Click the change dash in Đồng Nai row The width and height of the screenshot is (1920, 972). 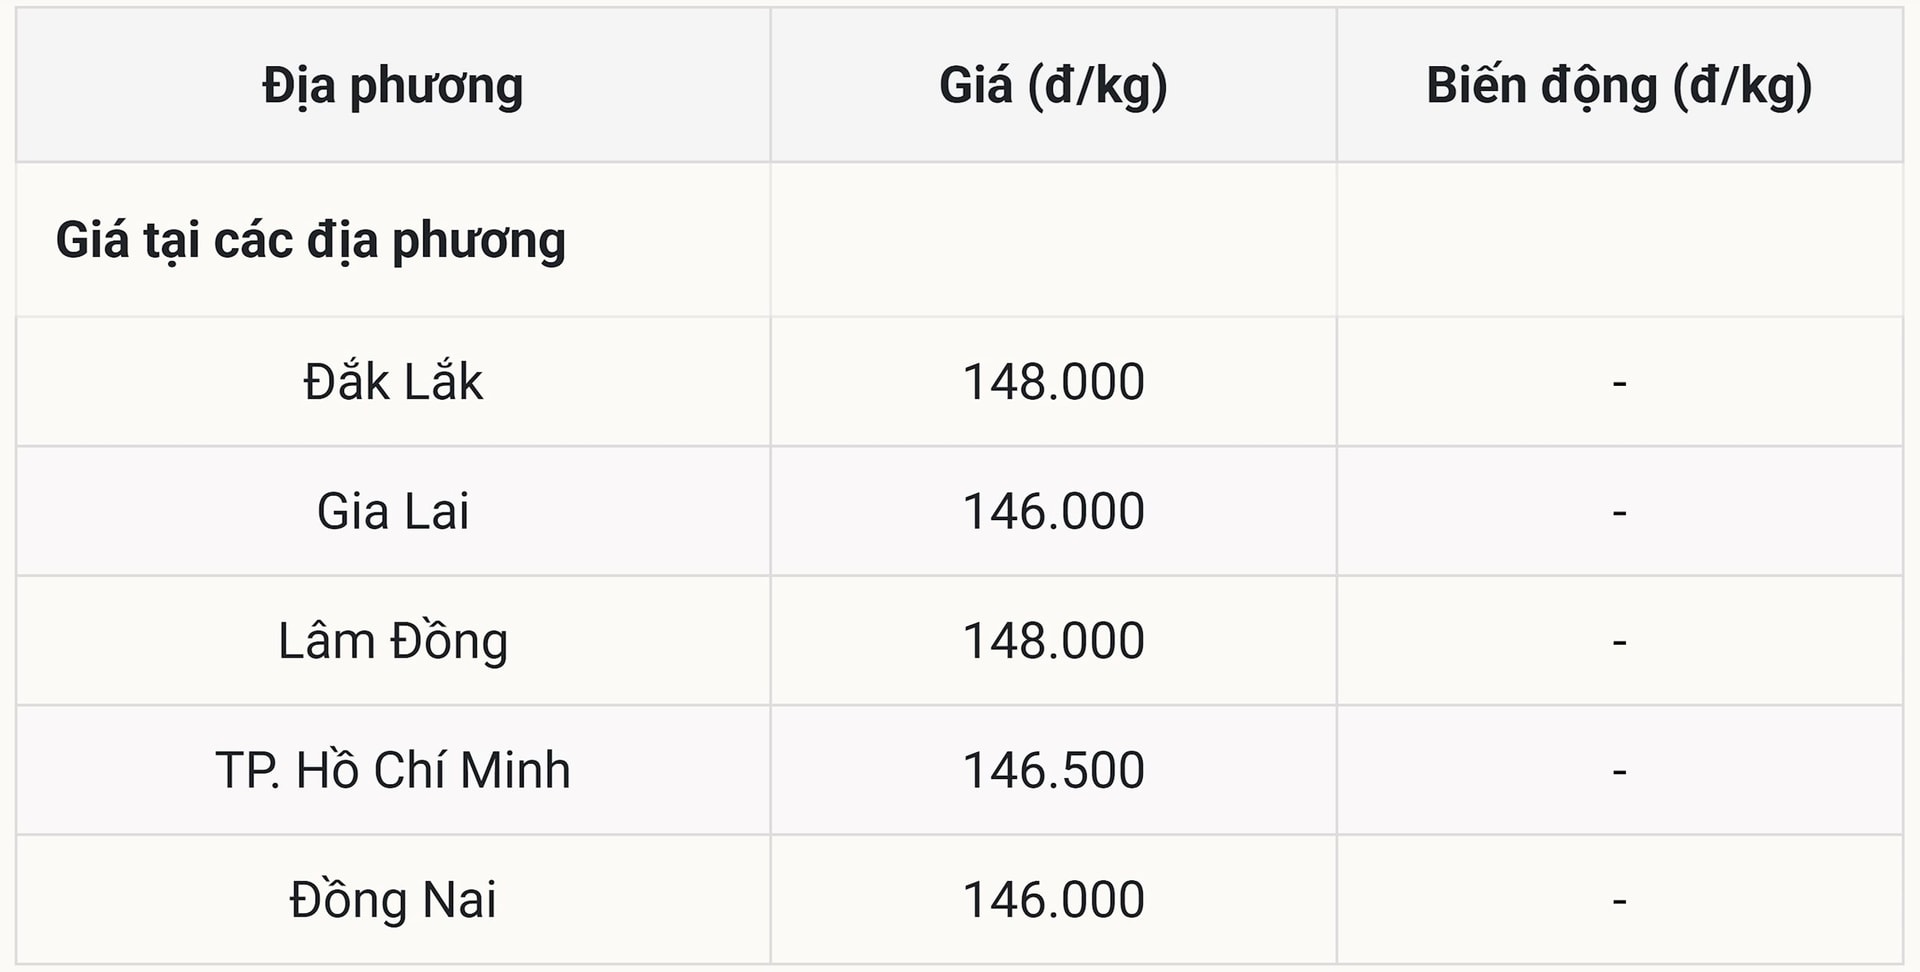pyautogui.click(x=1619, y=900)
